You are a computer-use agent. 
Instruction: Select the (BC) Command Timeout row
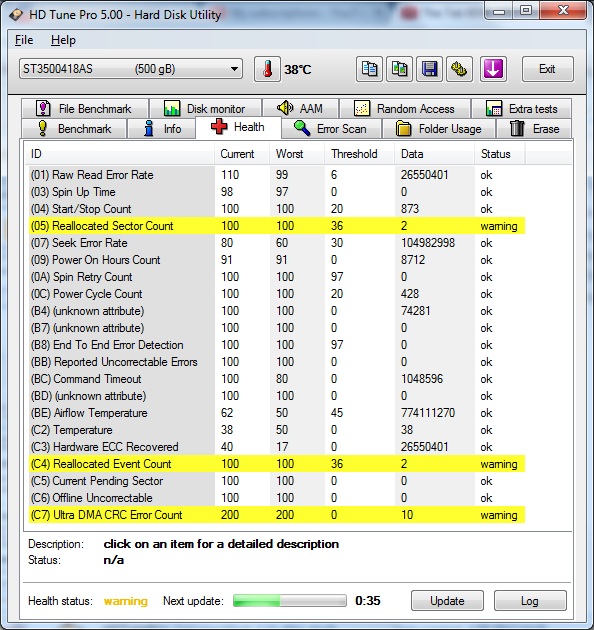tap(277, 379)
